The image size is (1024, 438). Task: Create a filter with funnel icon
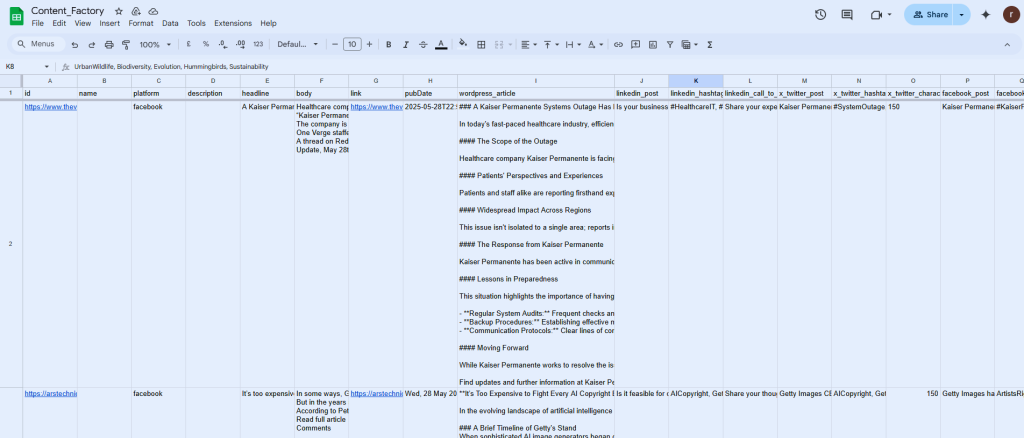670,44
